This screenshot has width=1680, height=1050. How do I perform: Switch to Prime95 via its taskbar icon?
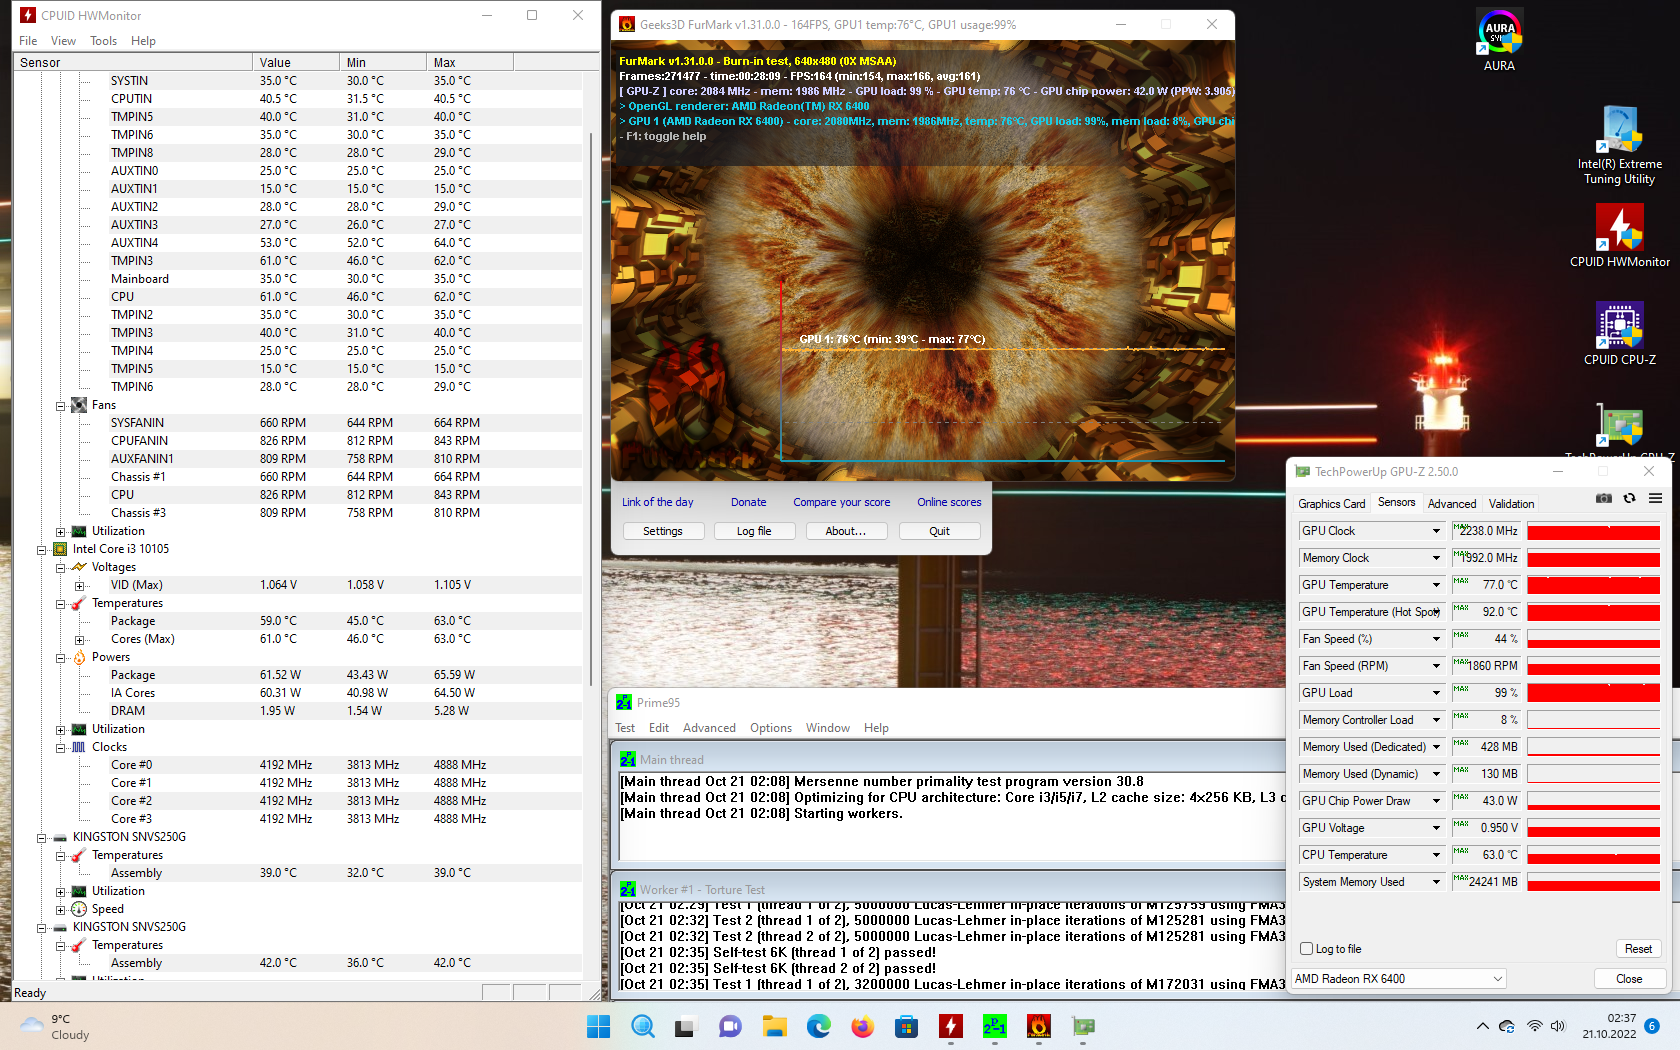[x=995, y=1027]
